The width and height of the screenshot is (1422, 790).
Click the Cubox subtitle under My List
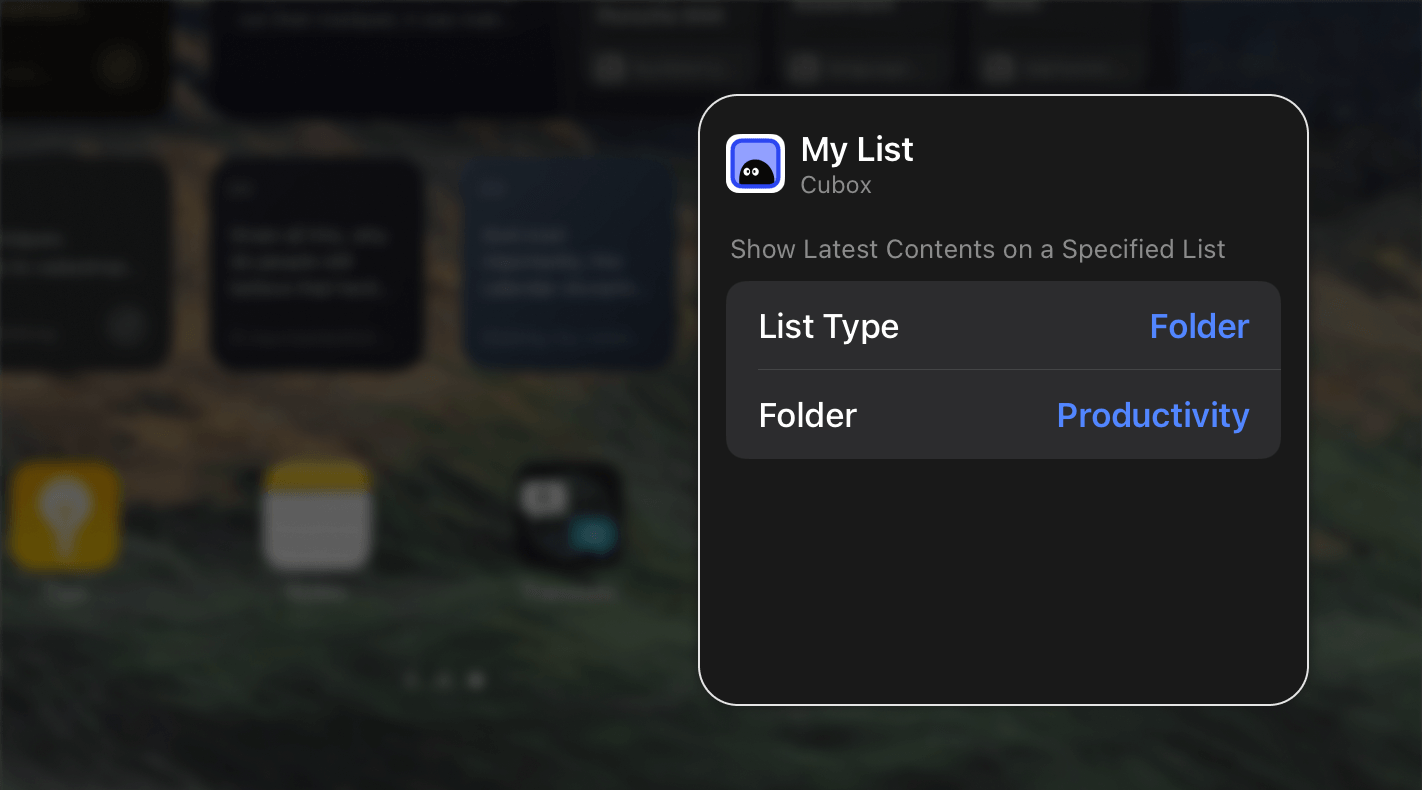[x=836, y=185]
